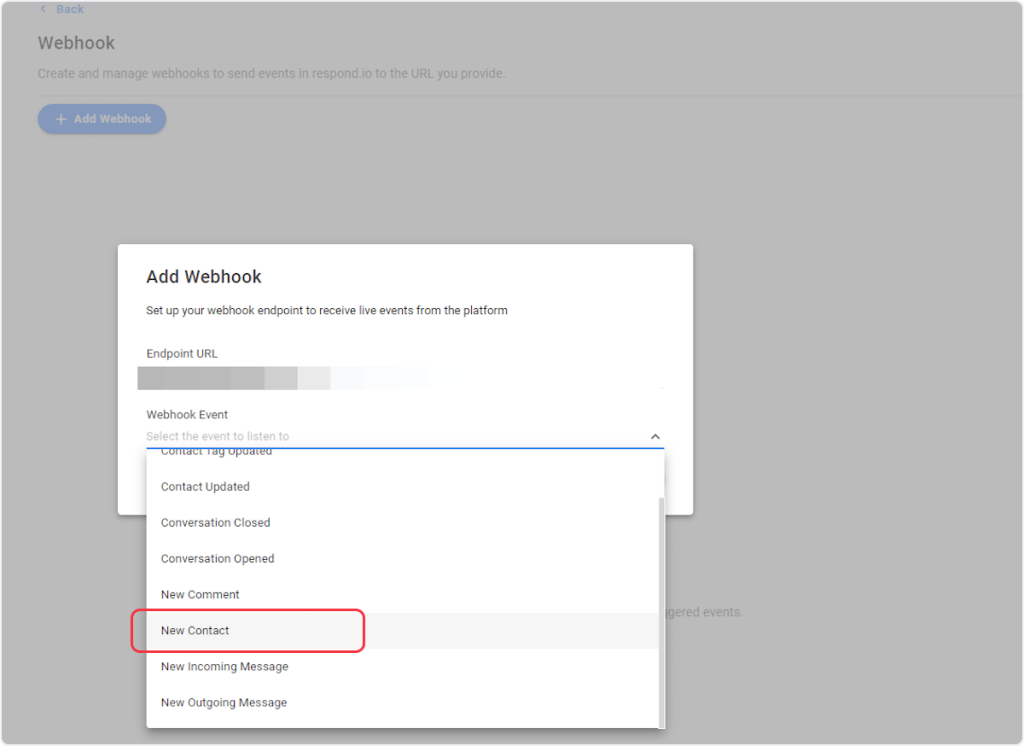Viewport: 1024px width, 746px height.
Task: Click the Back chevron arrow icon
Action: (x=43, y=9)
